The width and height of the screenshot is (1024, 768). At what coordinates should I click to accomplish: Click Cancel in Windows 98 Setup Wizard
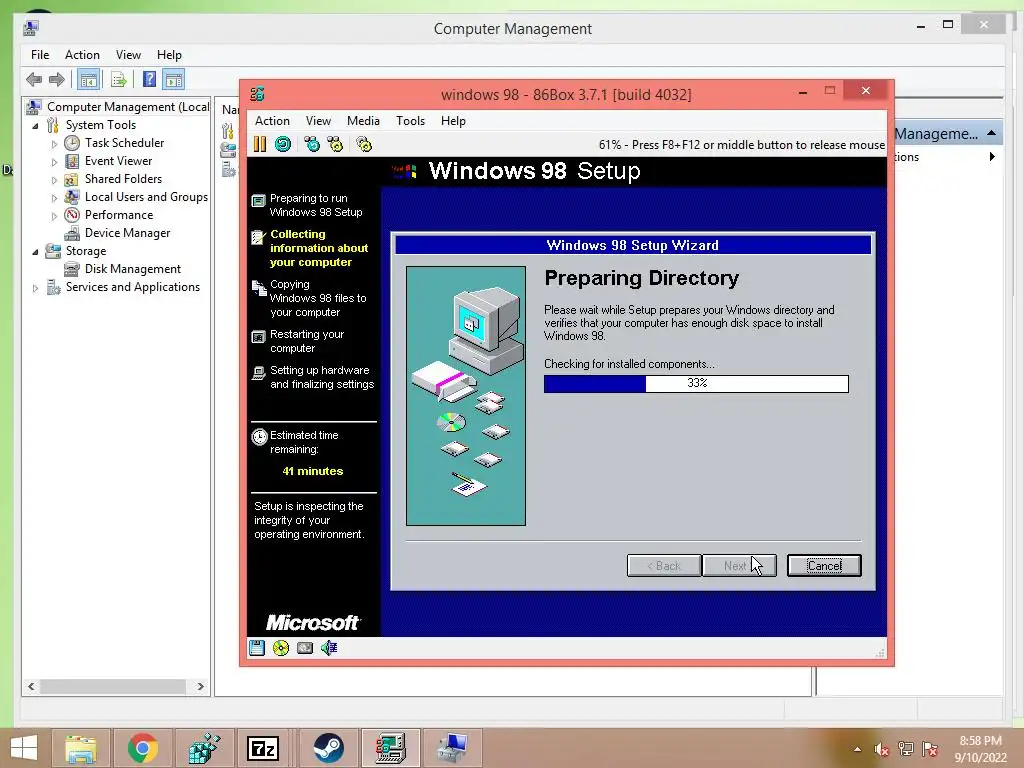tap(824, 566)
